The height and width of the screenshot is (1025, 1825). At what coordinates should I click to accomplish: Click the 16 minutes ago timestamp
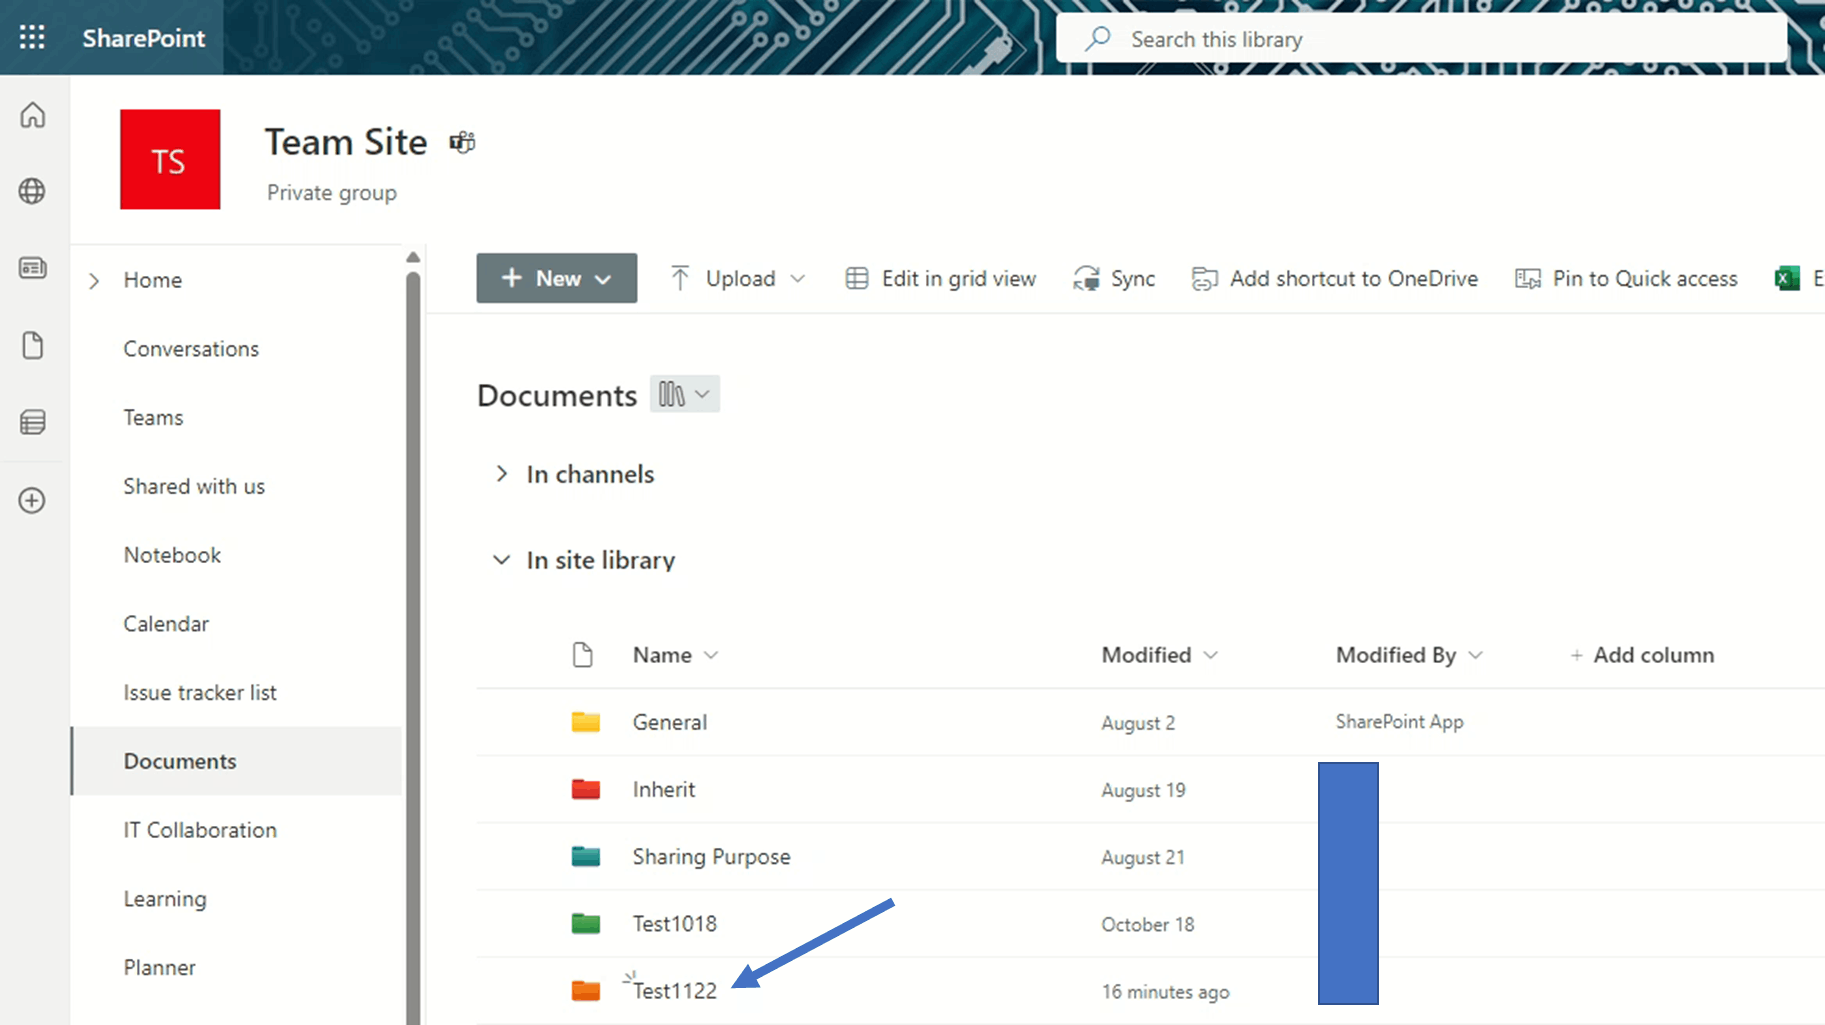(x=1166, y=992)
